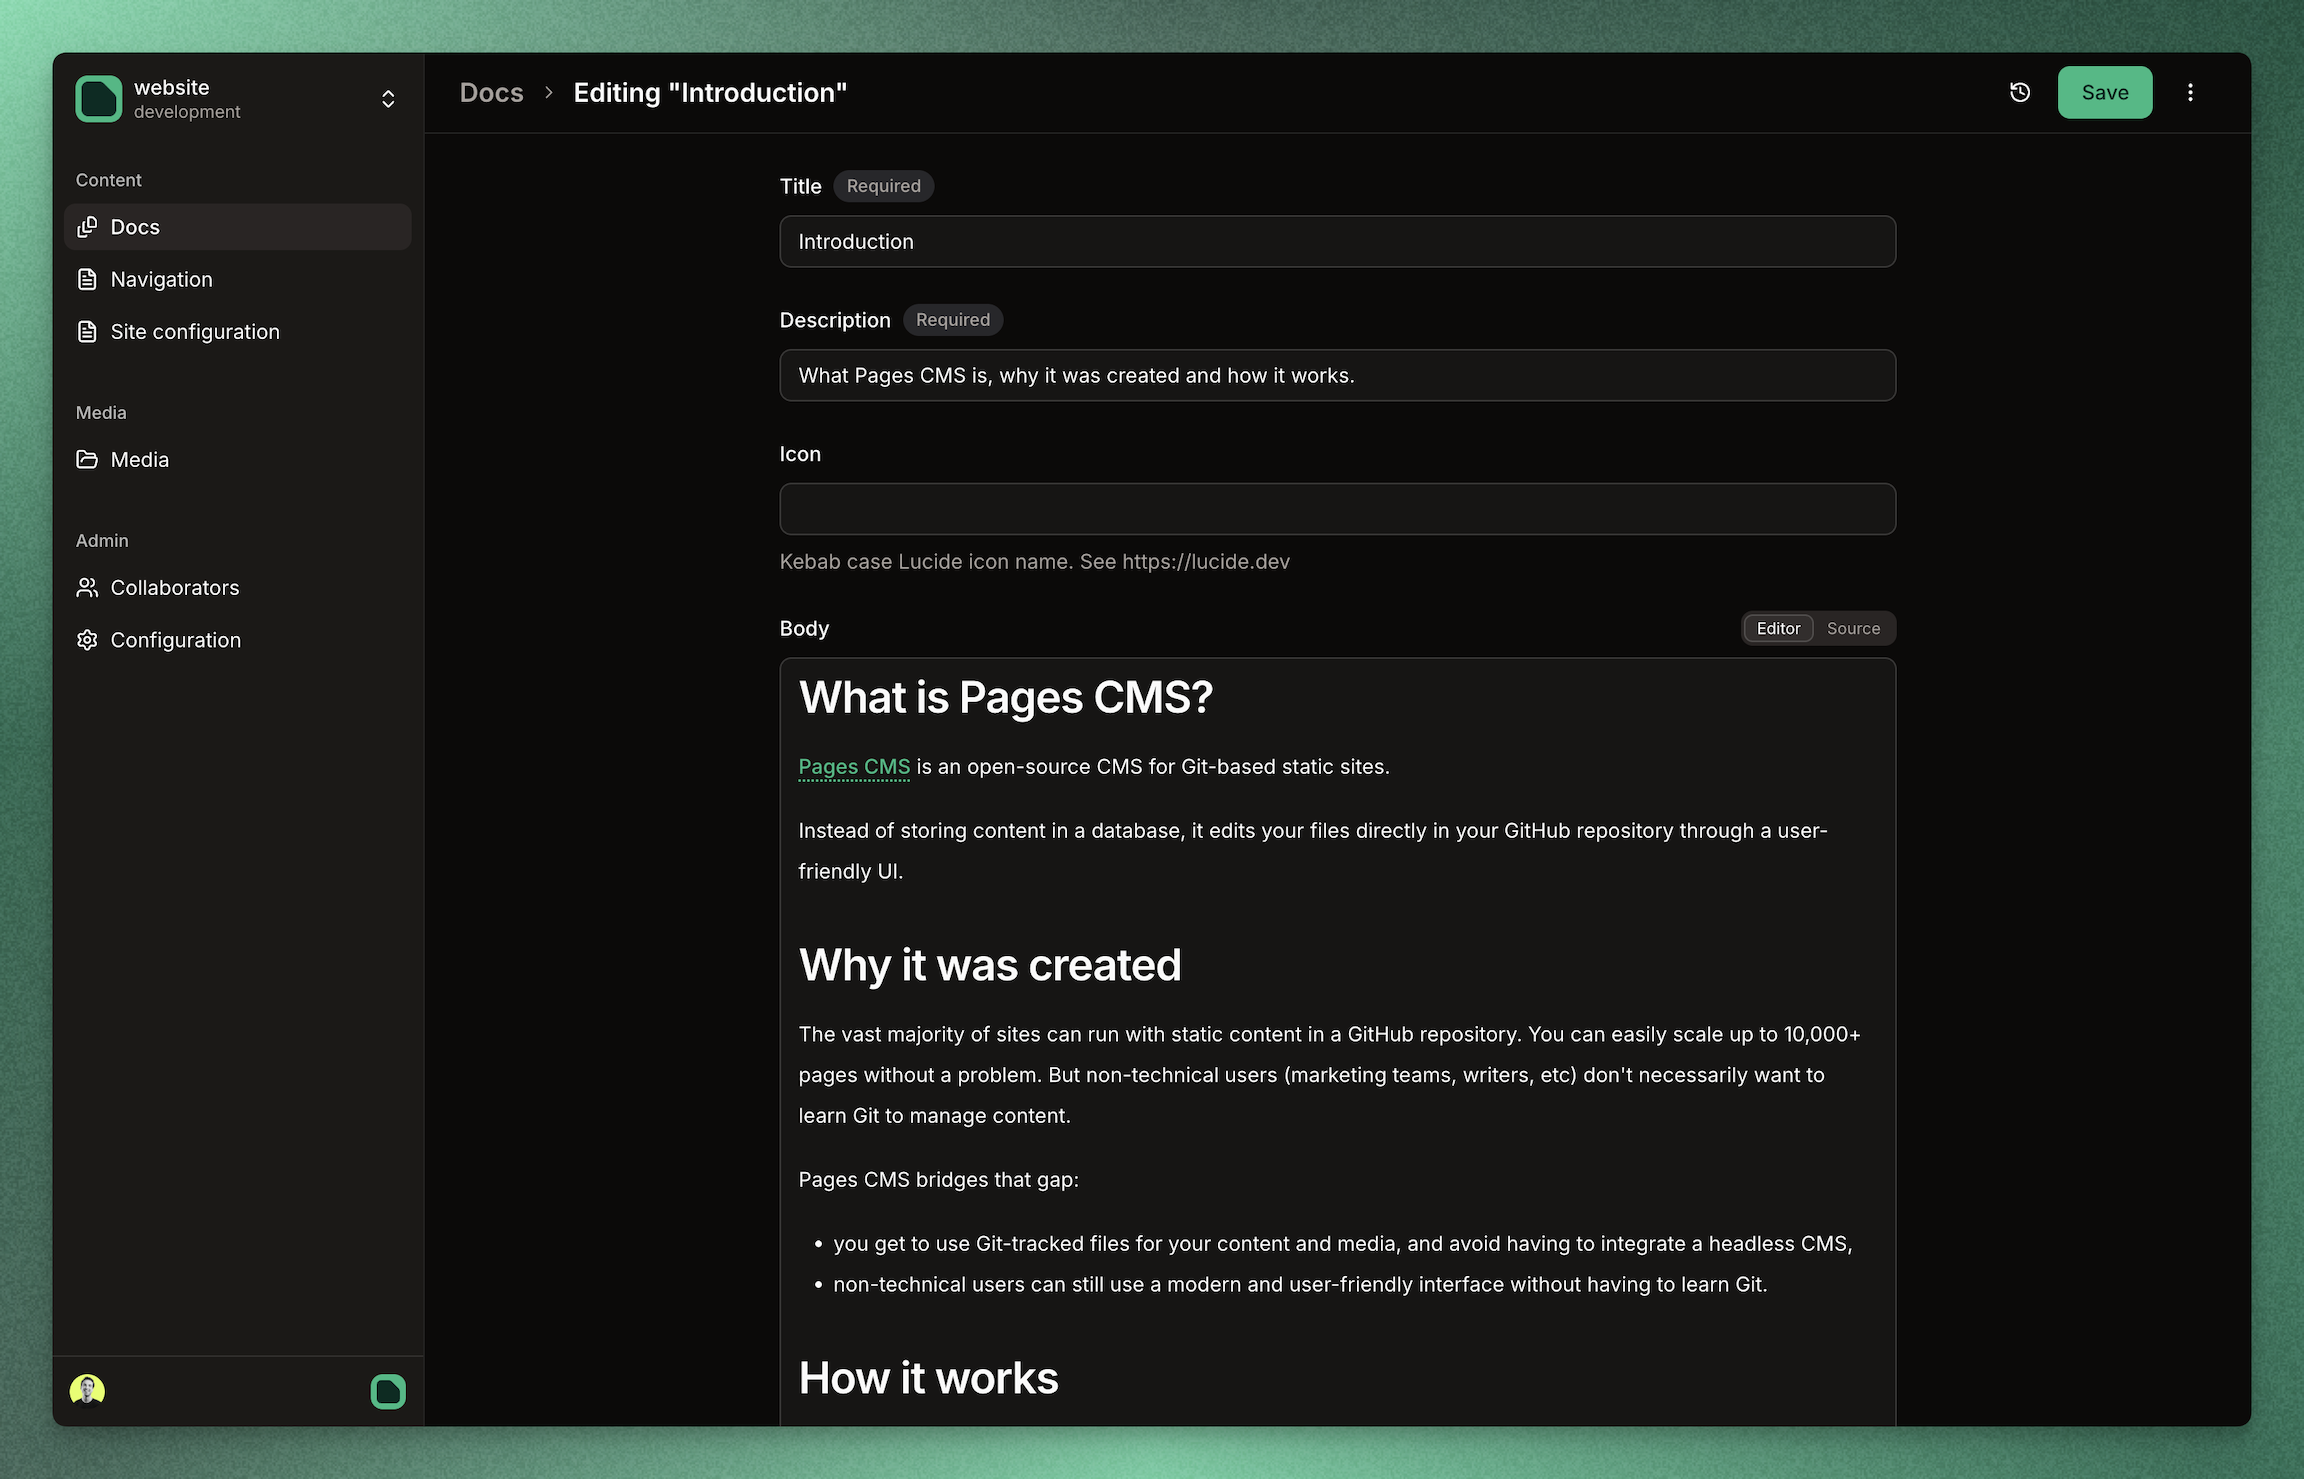2304x1479 pixels.
Task: Click inside the empty Icon field
Action: [x=1337, y=509]
